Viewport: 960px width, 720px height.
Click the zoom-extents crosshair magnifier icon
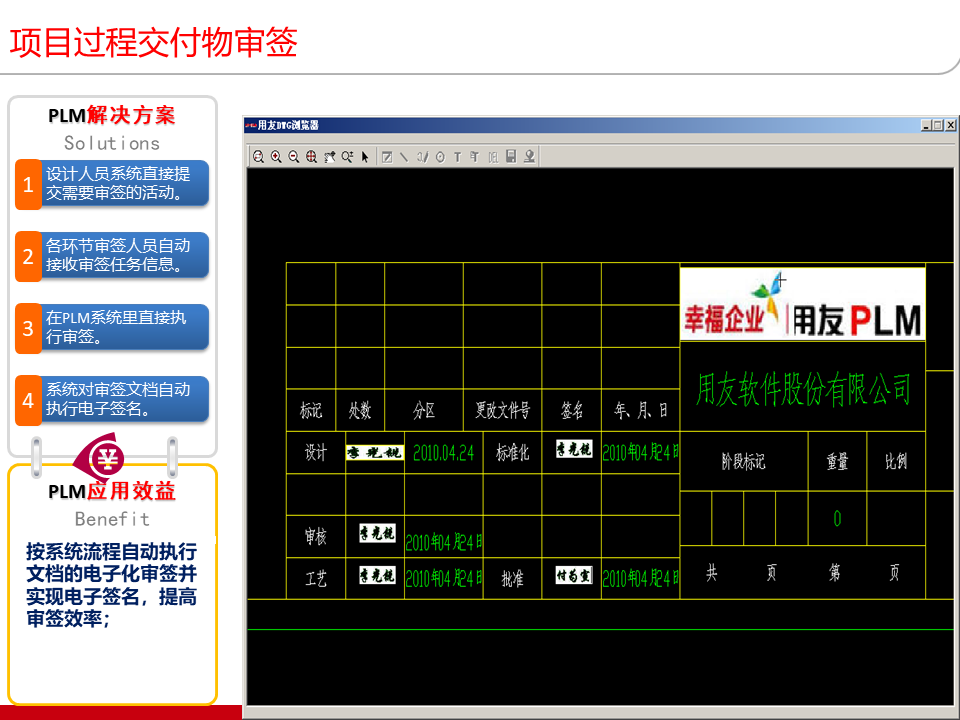click(312, 157)
